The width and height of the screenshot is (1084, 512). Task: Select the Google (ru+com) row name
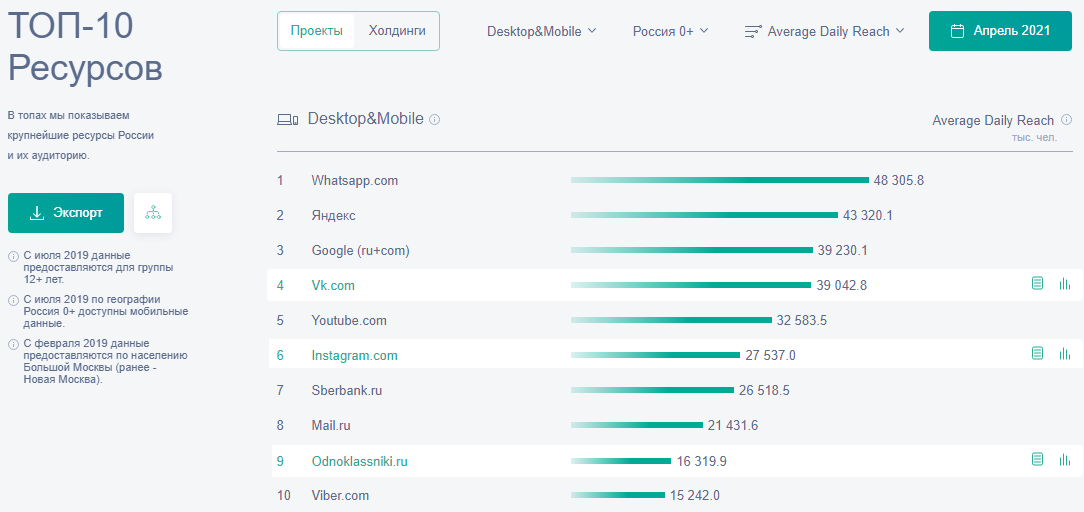(x=361, y=250)
